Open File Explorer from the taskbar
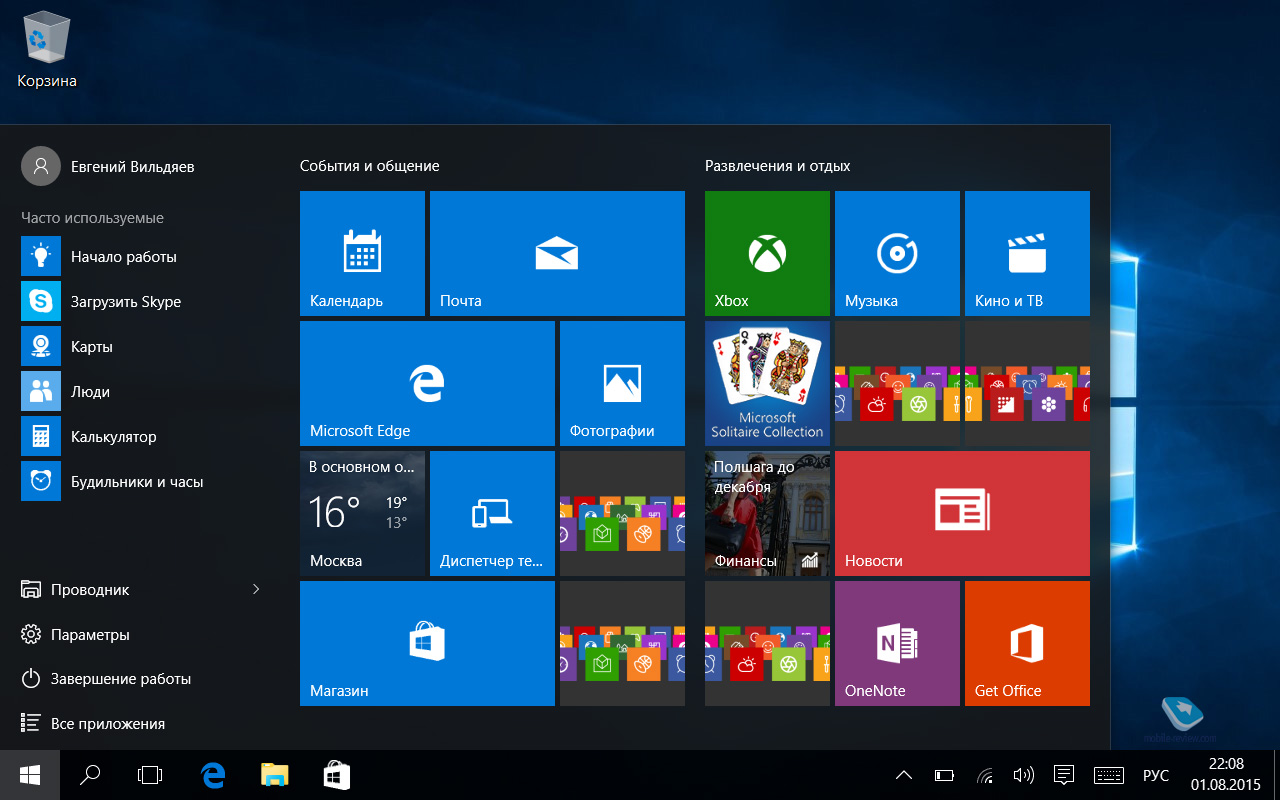Image resolution: width=1280 pixels, height=800 pixels. pyautogui.click(x=274, y=775)
